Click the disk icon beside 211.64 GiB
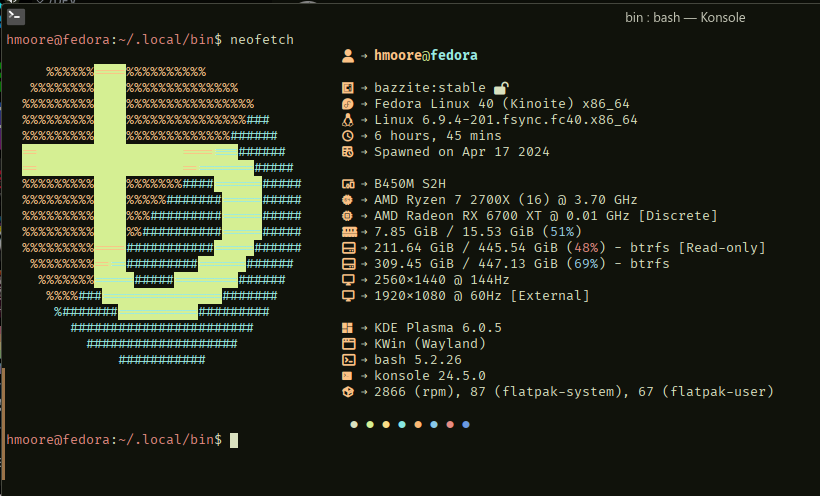The image size is (820, 496). 348,248
